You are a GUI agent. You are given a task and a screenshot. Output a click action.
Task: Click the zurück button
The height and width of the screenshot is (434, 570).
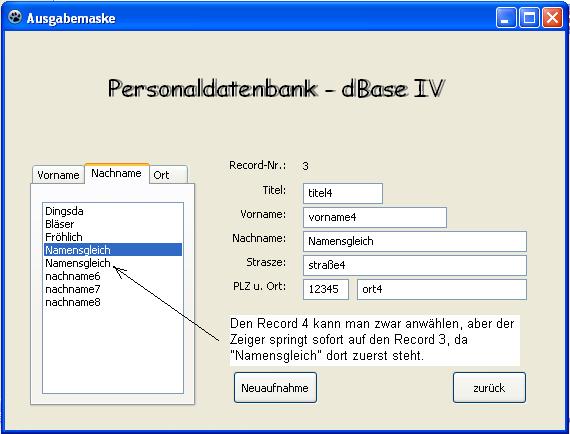[489, 387]
